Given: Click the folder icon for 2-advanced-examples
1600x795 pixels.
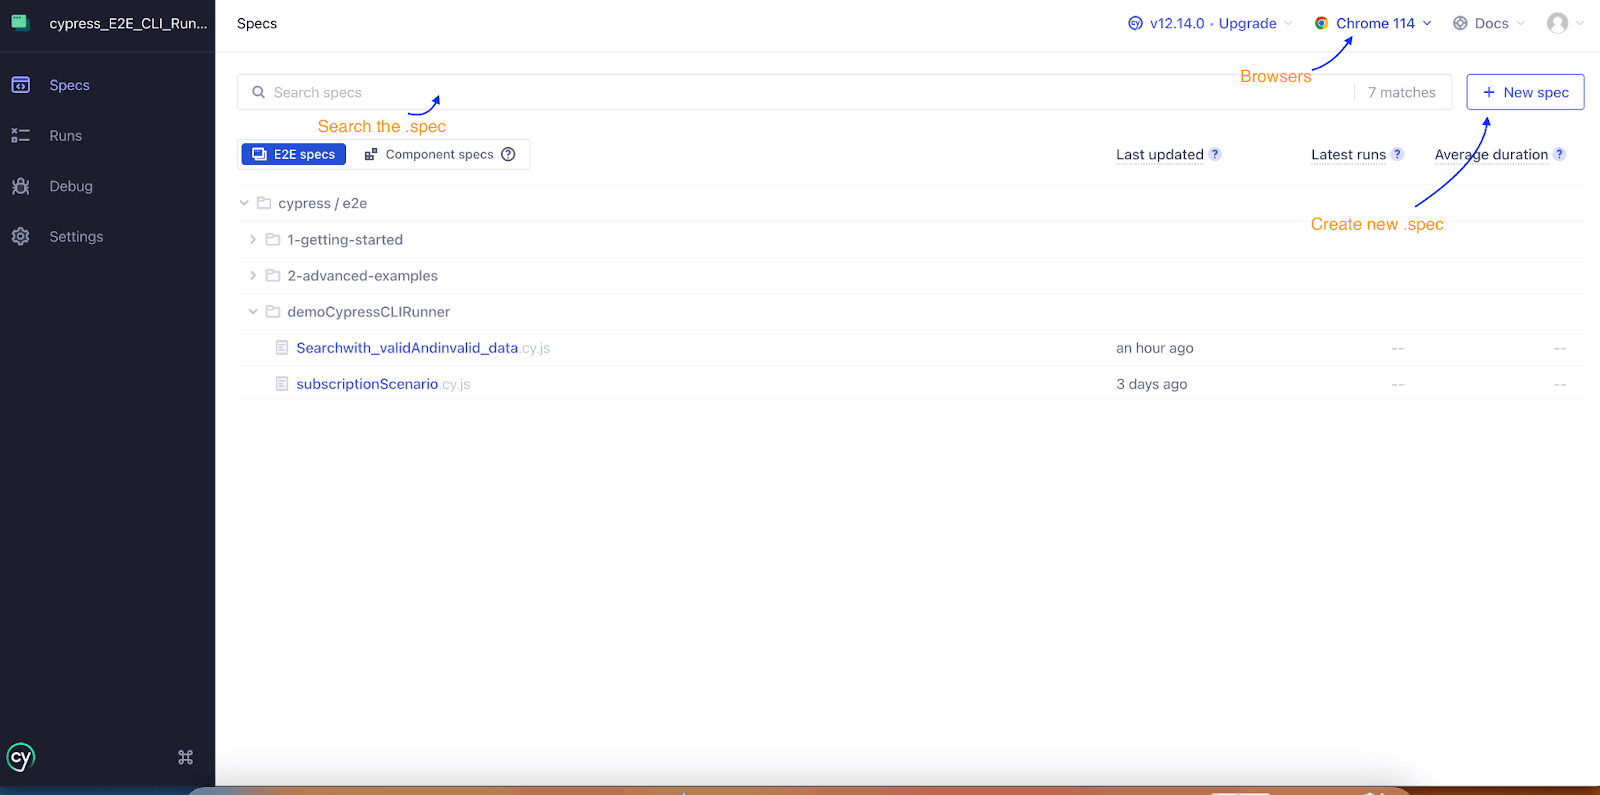Looking at the screenshot, I should pyautogui.click(x=273, y=276).
